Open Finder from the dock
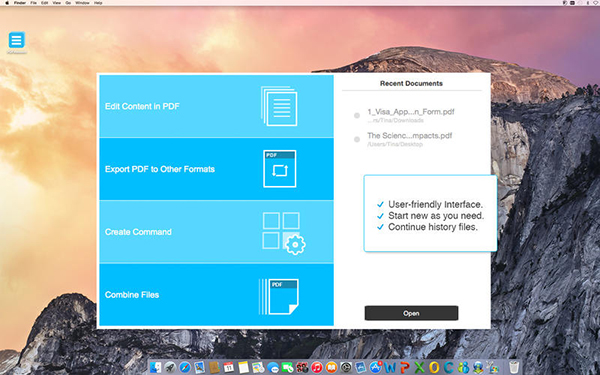Viewport: 600px width, 375px height. pyautogui.click(x=156, y=367)
